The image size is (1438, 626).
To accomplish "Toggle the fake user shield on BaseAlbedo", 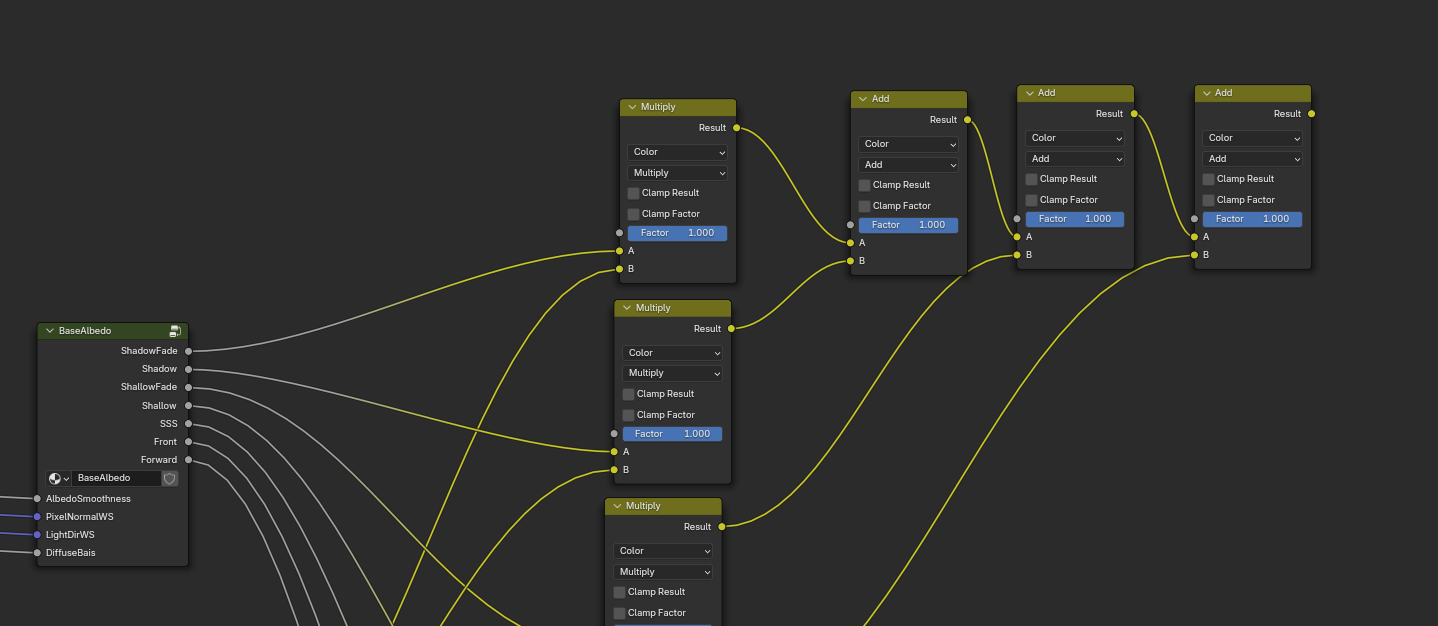I will (170, 479).
